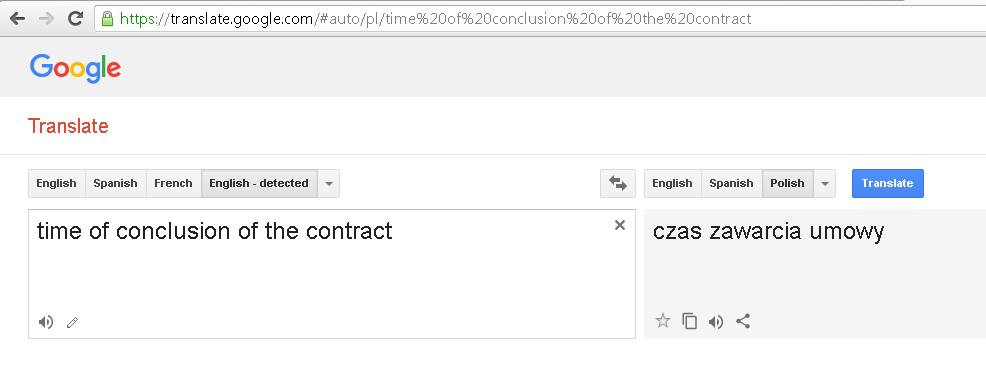Select English as source language
986x382 pixels.
coord(57,183)
